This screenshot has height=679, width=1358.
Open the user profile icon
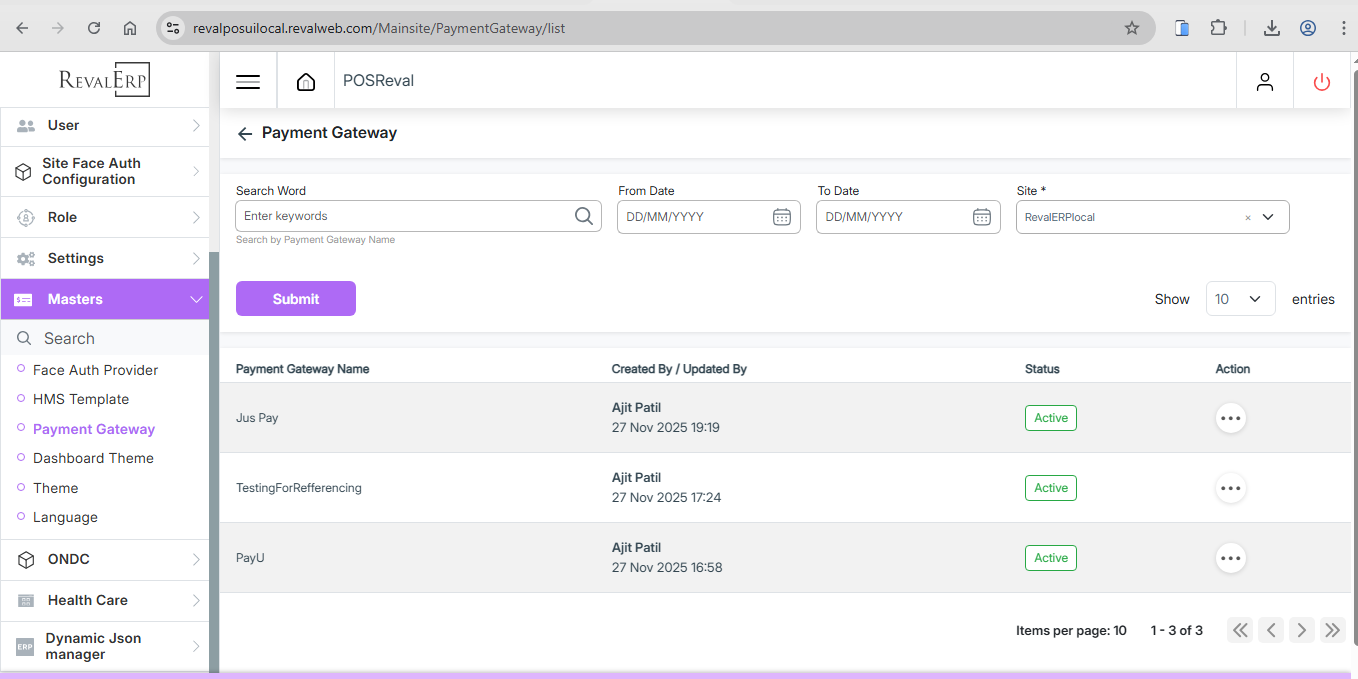pos(1265,82)
